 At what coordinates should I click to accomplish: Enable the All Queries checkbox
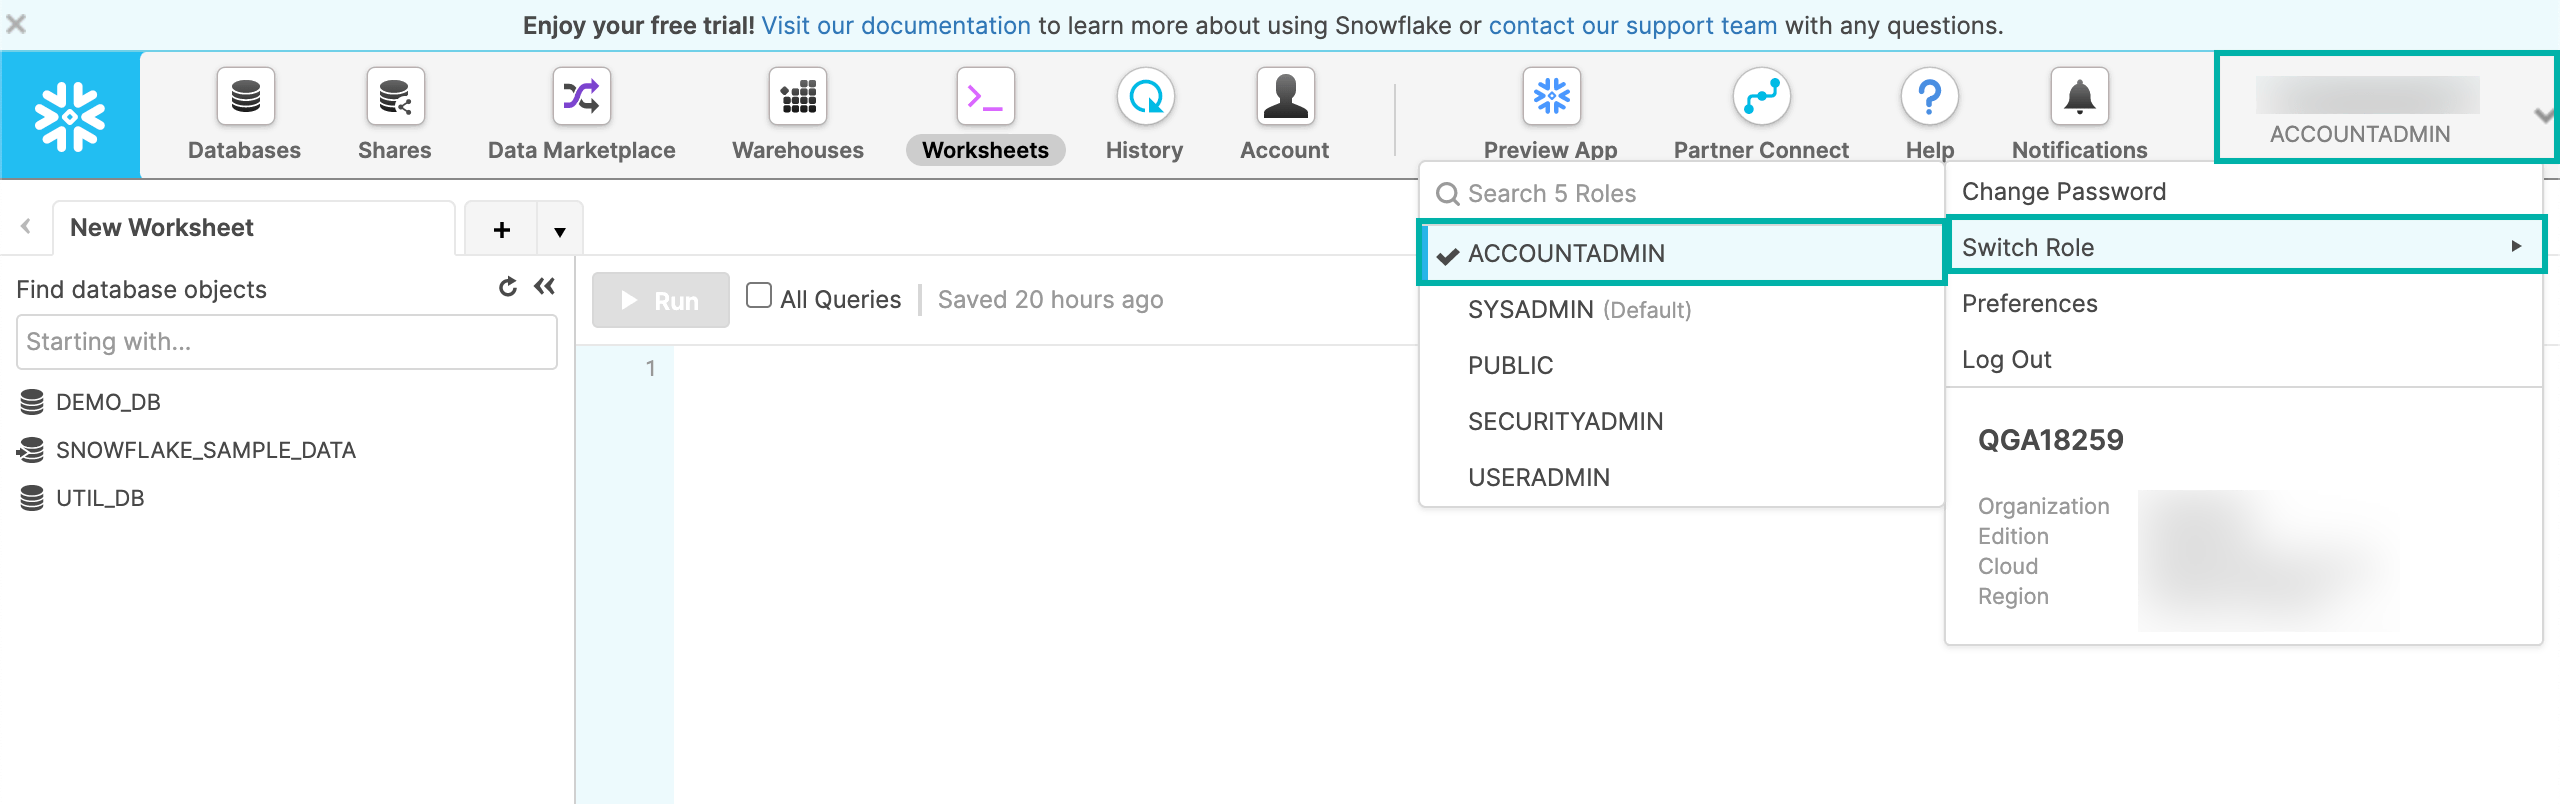point(759,296)
